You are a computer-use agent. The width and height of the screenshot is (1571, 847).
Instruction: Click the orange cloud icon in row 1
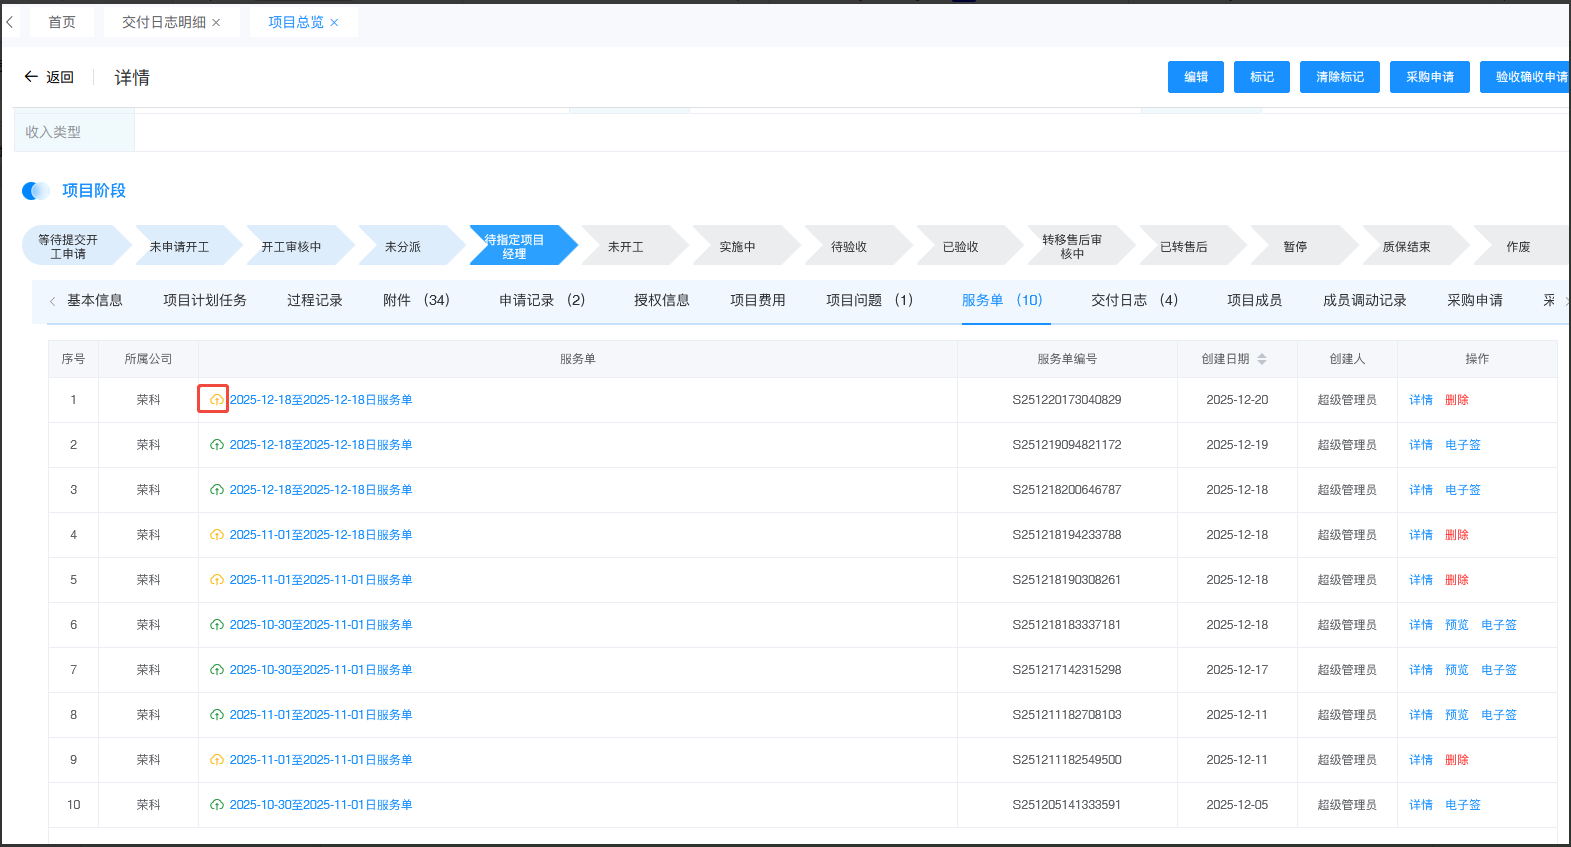(x=216, y=400)
